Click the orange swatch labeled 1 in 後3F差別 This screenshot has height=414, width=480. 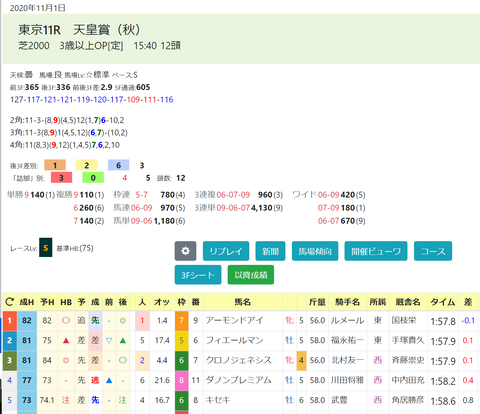coord(55,165)
